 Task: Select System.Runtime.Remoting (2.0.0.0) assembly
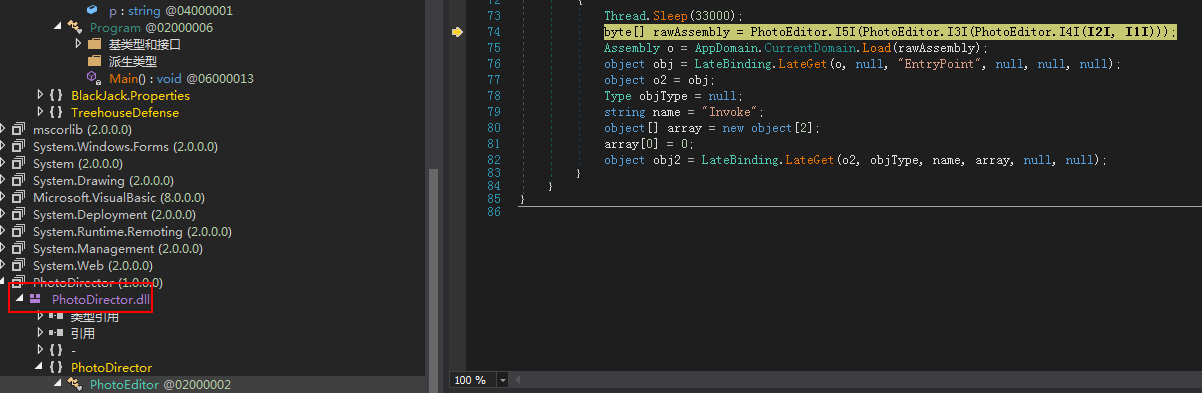[x=132, y=231]
